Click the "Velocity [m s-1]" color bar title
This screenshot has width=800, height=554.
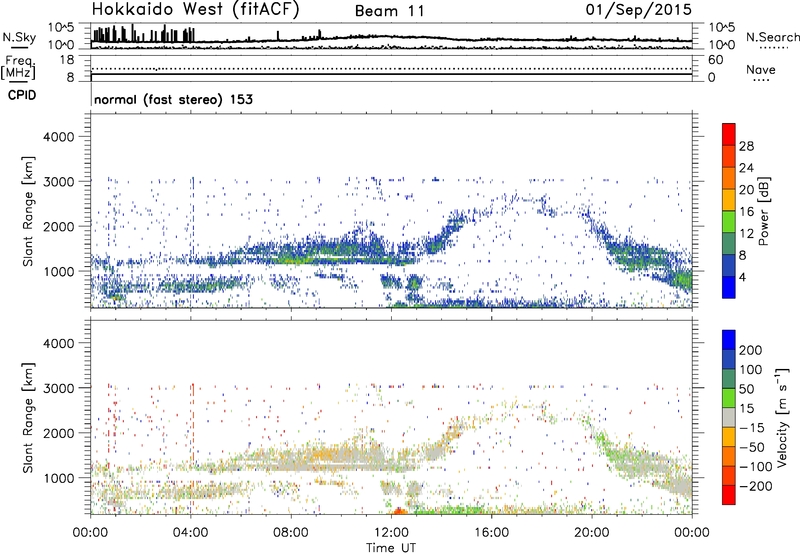tap(782, 417)
